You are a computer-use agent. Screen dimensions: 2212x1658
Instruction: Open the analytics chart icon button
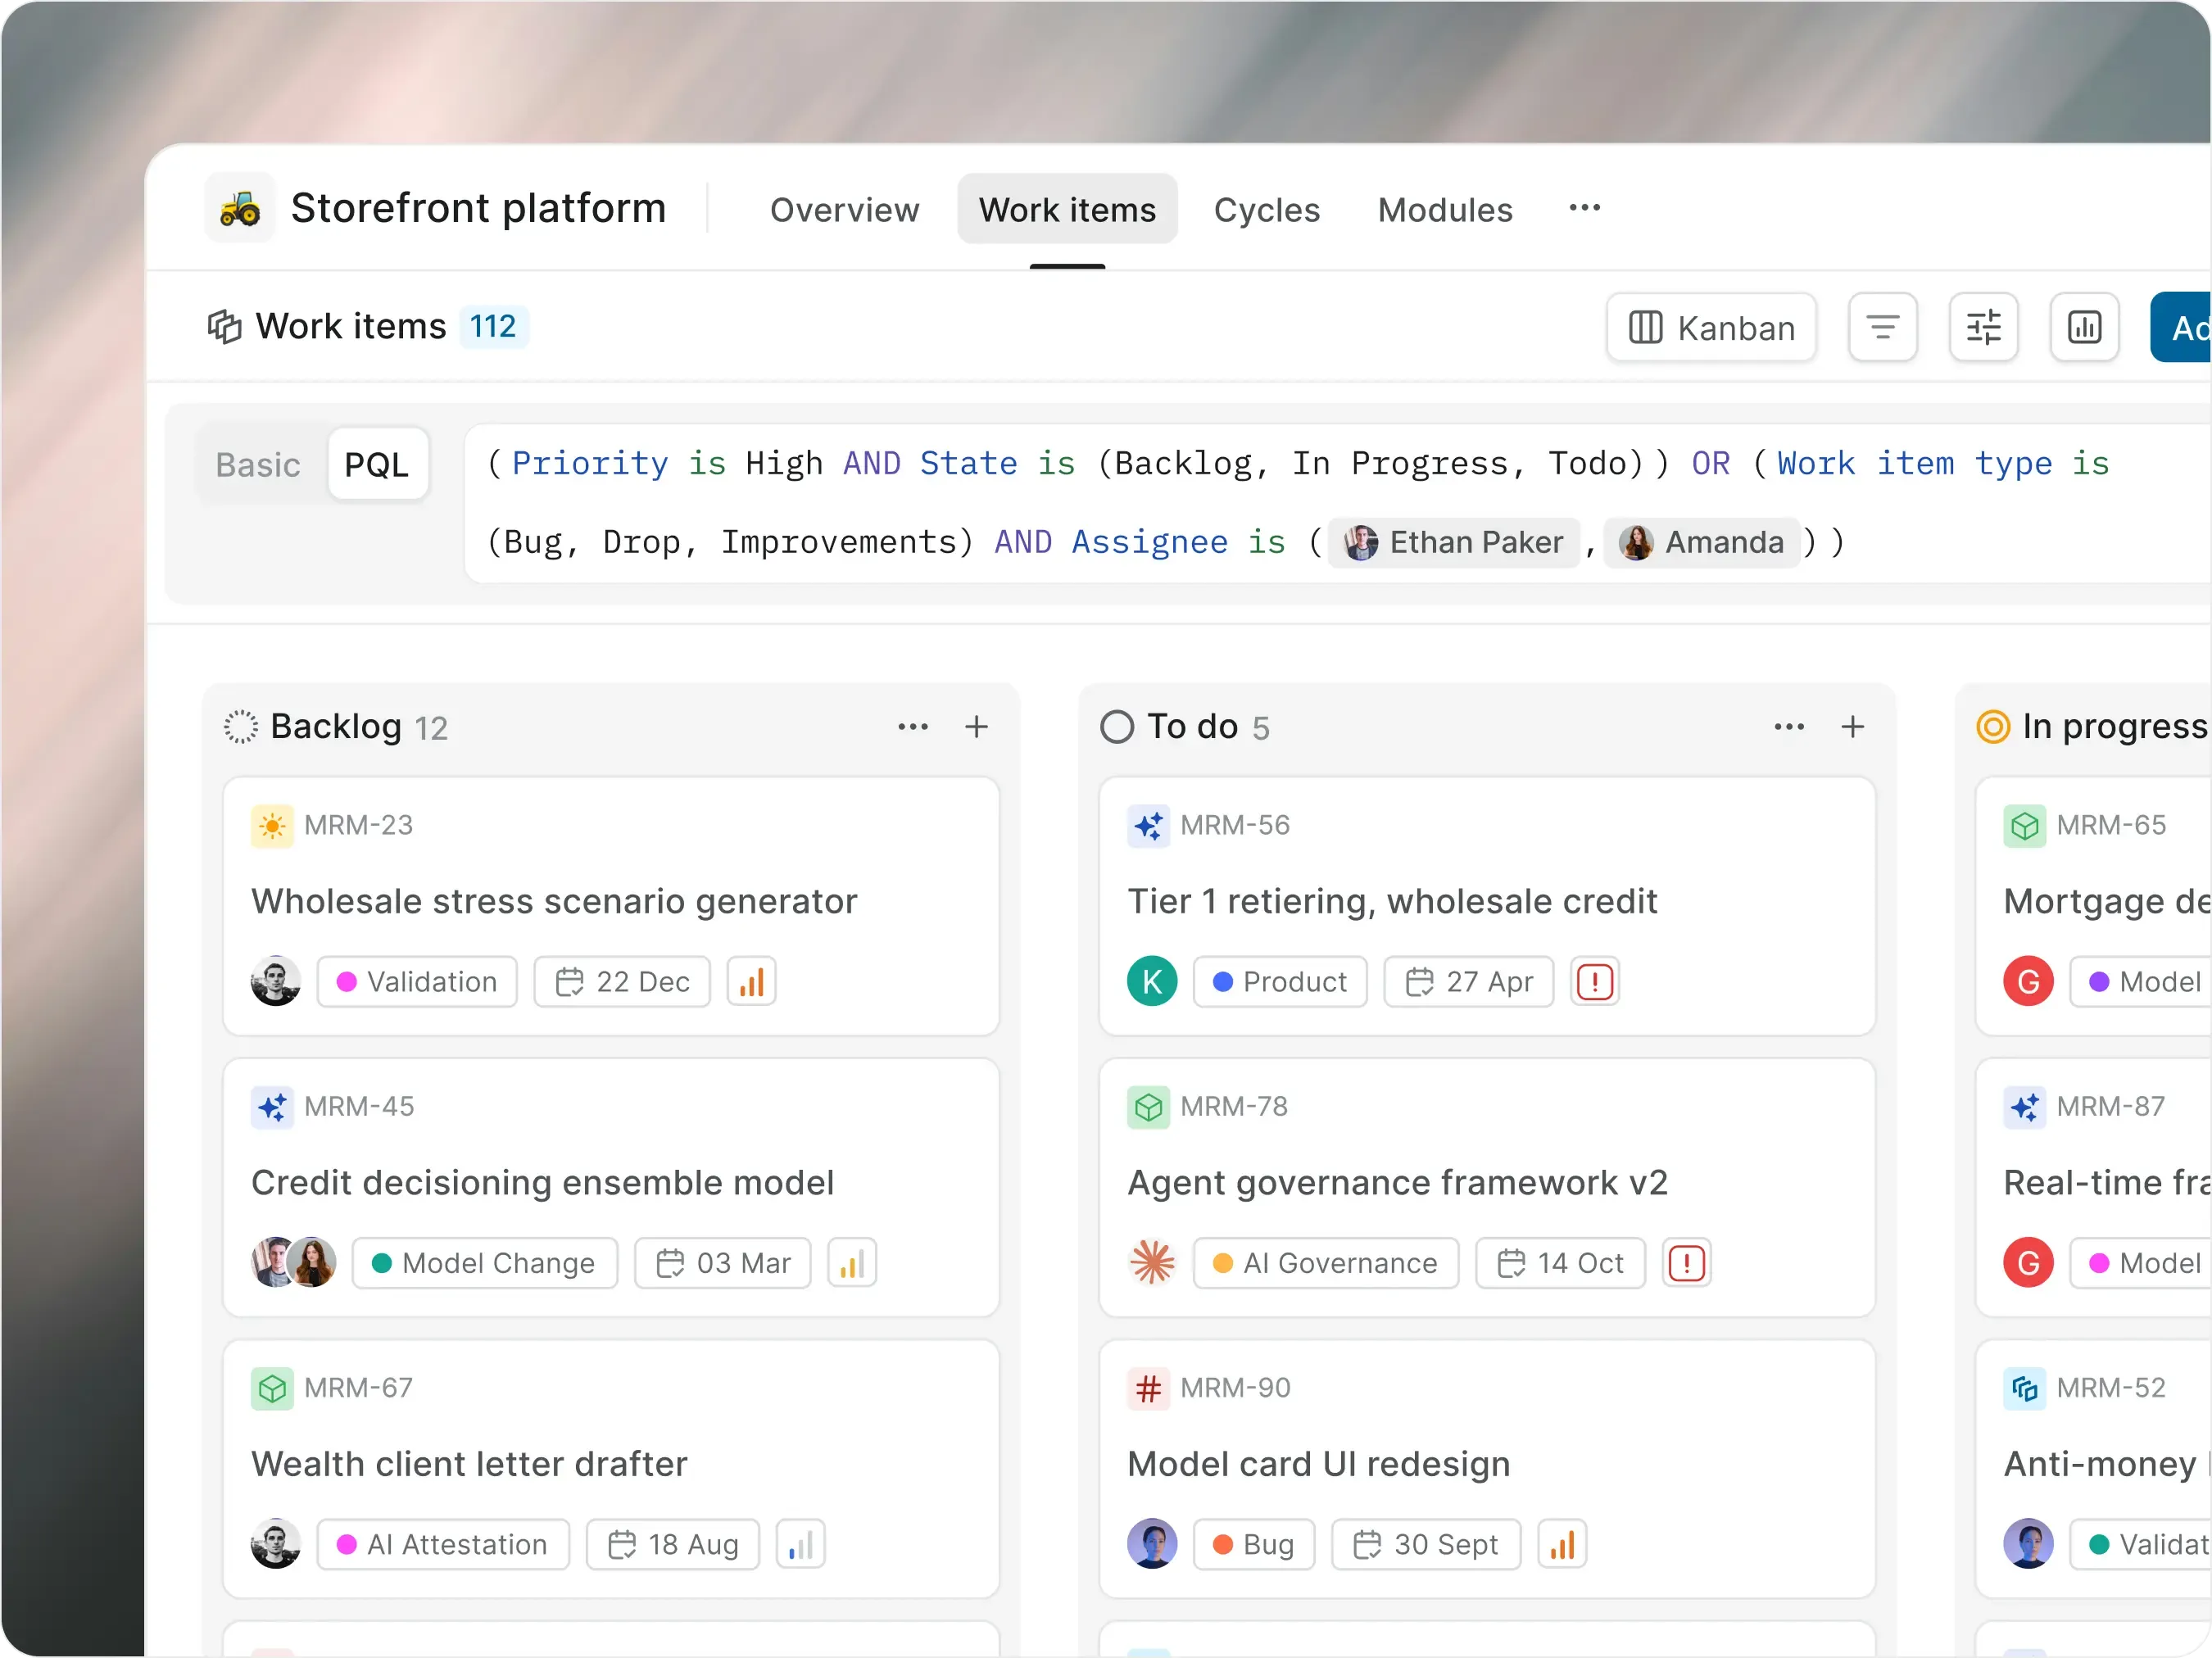click(x=2084, y=327)
